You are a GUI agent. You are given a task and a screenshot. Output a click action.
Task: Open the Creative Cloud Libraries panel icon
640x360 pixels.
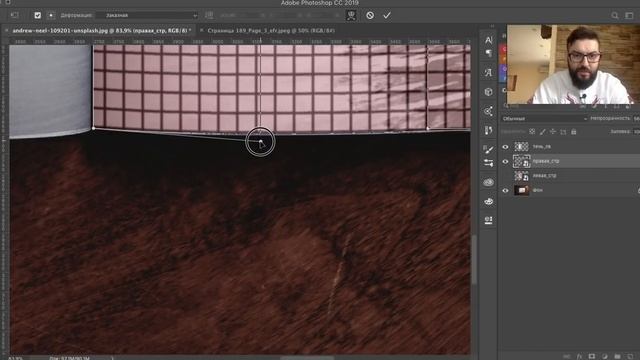(x=489, y=182)
